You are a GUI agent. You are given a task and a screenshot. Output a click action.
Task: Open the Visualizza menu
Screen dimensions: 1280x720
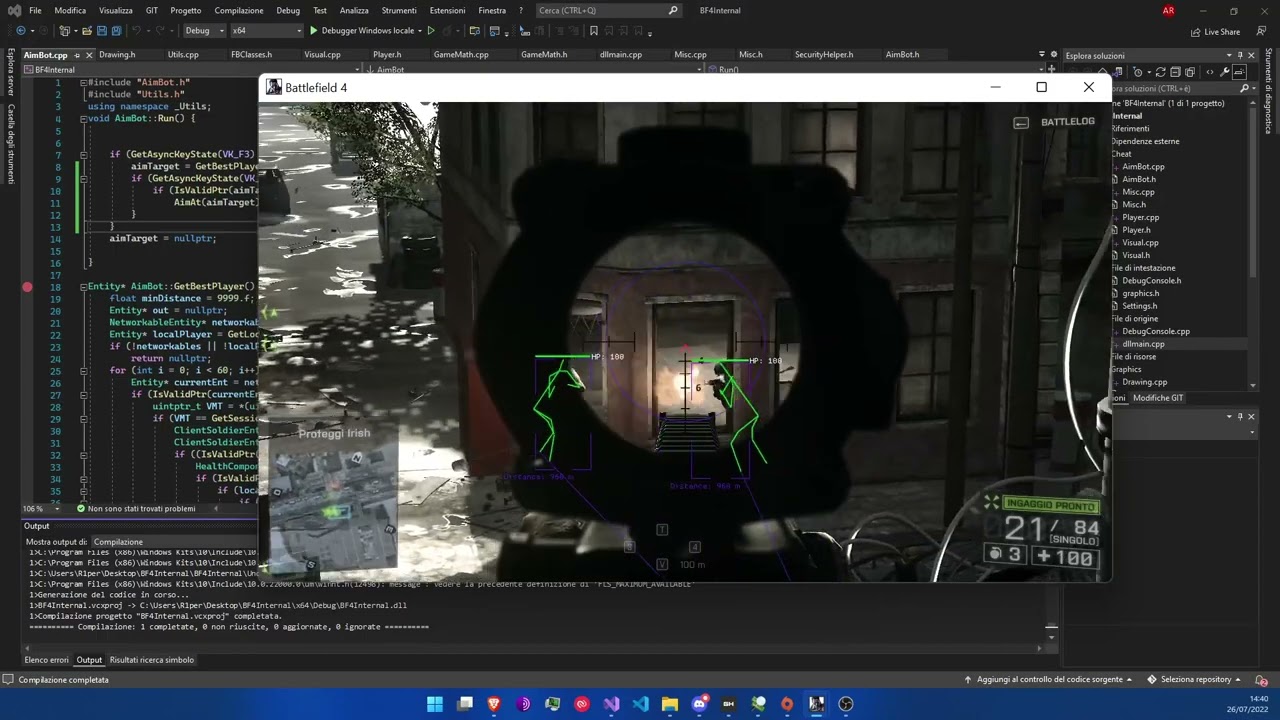(116, 10)
